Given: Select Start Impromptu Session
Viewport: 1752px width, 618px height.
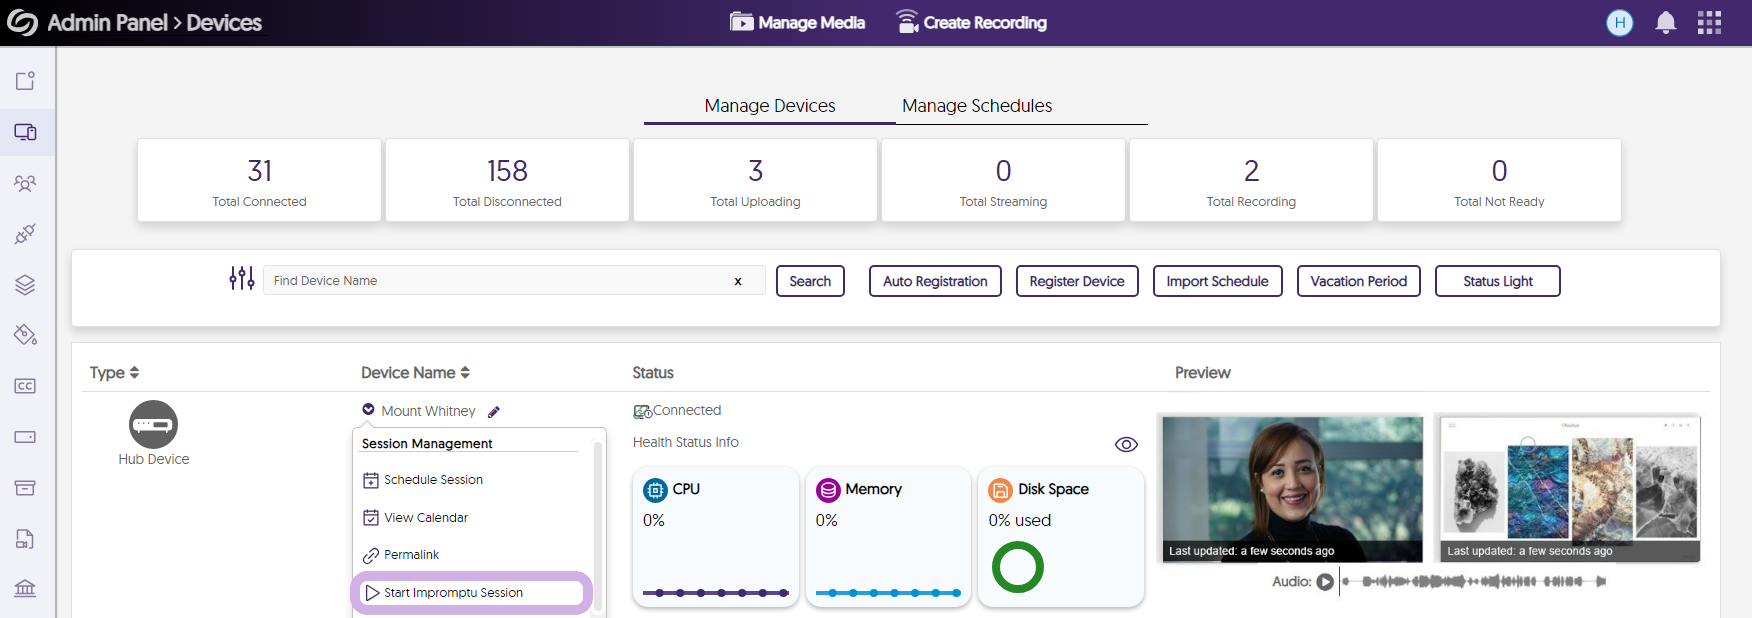Looking at the screenshot, I should pyautogui.click(x=453, y=593).
